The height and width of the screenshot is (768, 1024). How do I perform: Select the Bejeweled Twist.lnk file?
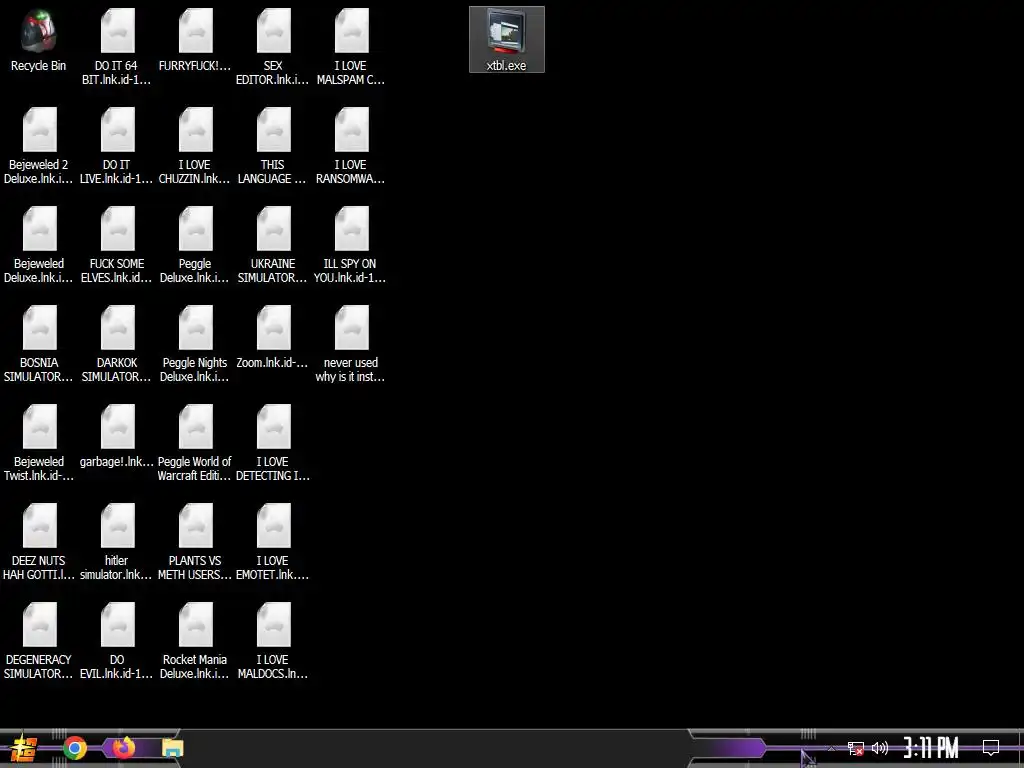[39, 443]
